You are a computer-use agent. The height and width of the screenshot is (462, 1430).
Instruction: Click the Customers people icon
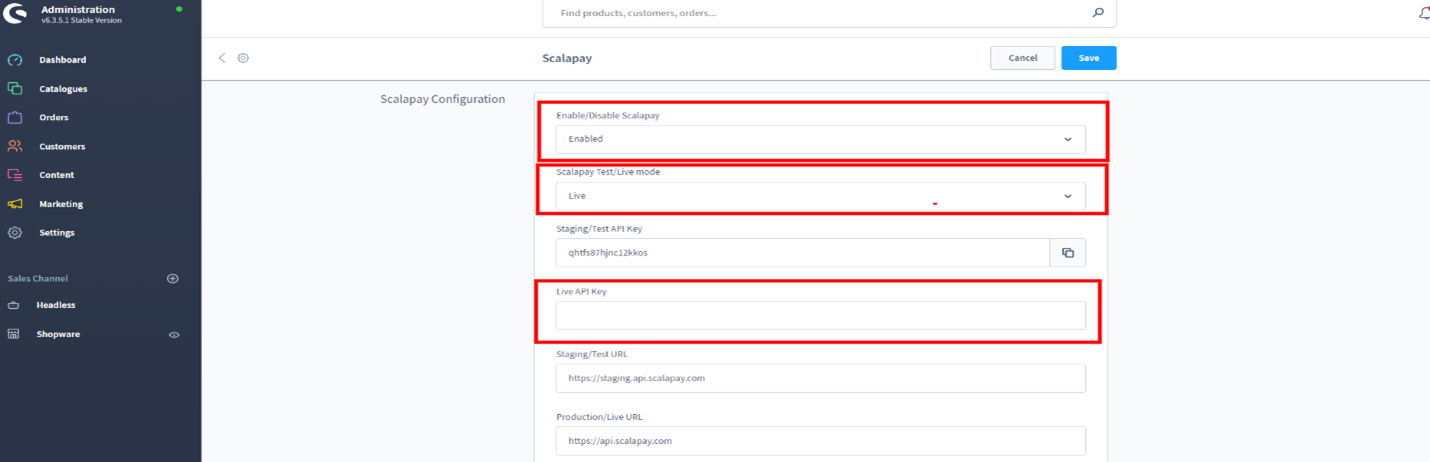pyautogui.click(x=15, y=146)
